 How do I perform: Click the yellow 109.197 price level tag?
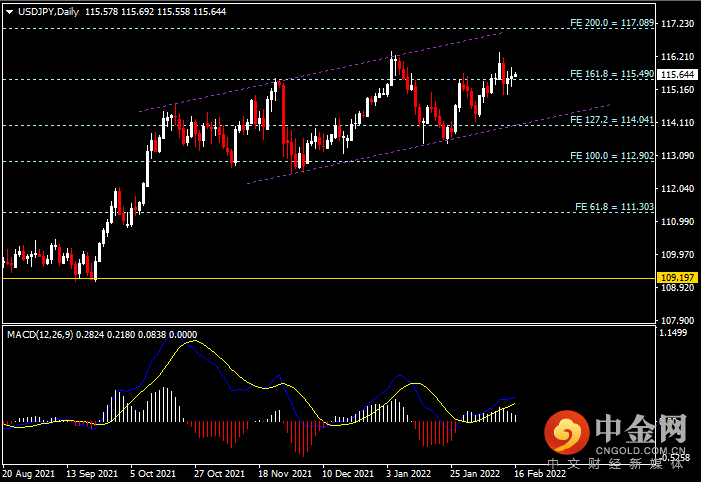pos(678,278)
